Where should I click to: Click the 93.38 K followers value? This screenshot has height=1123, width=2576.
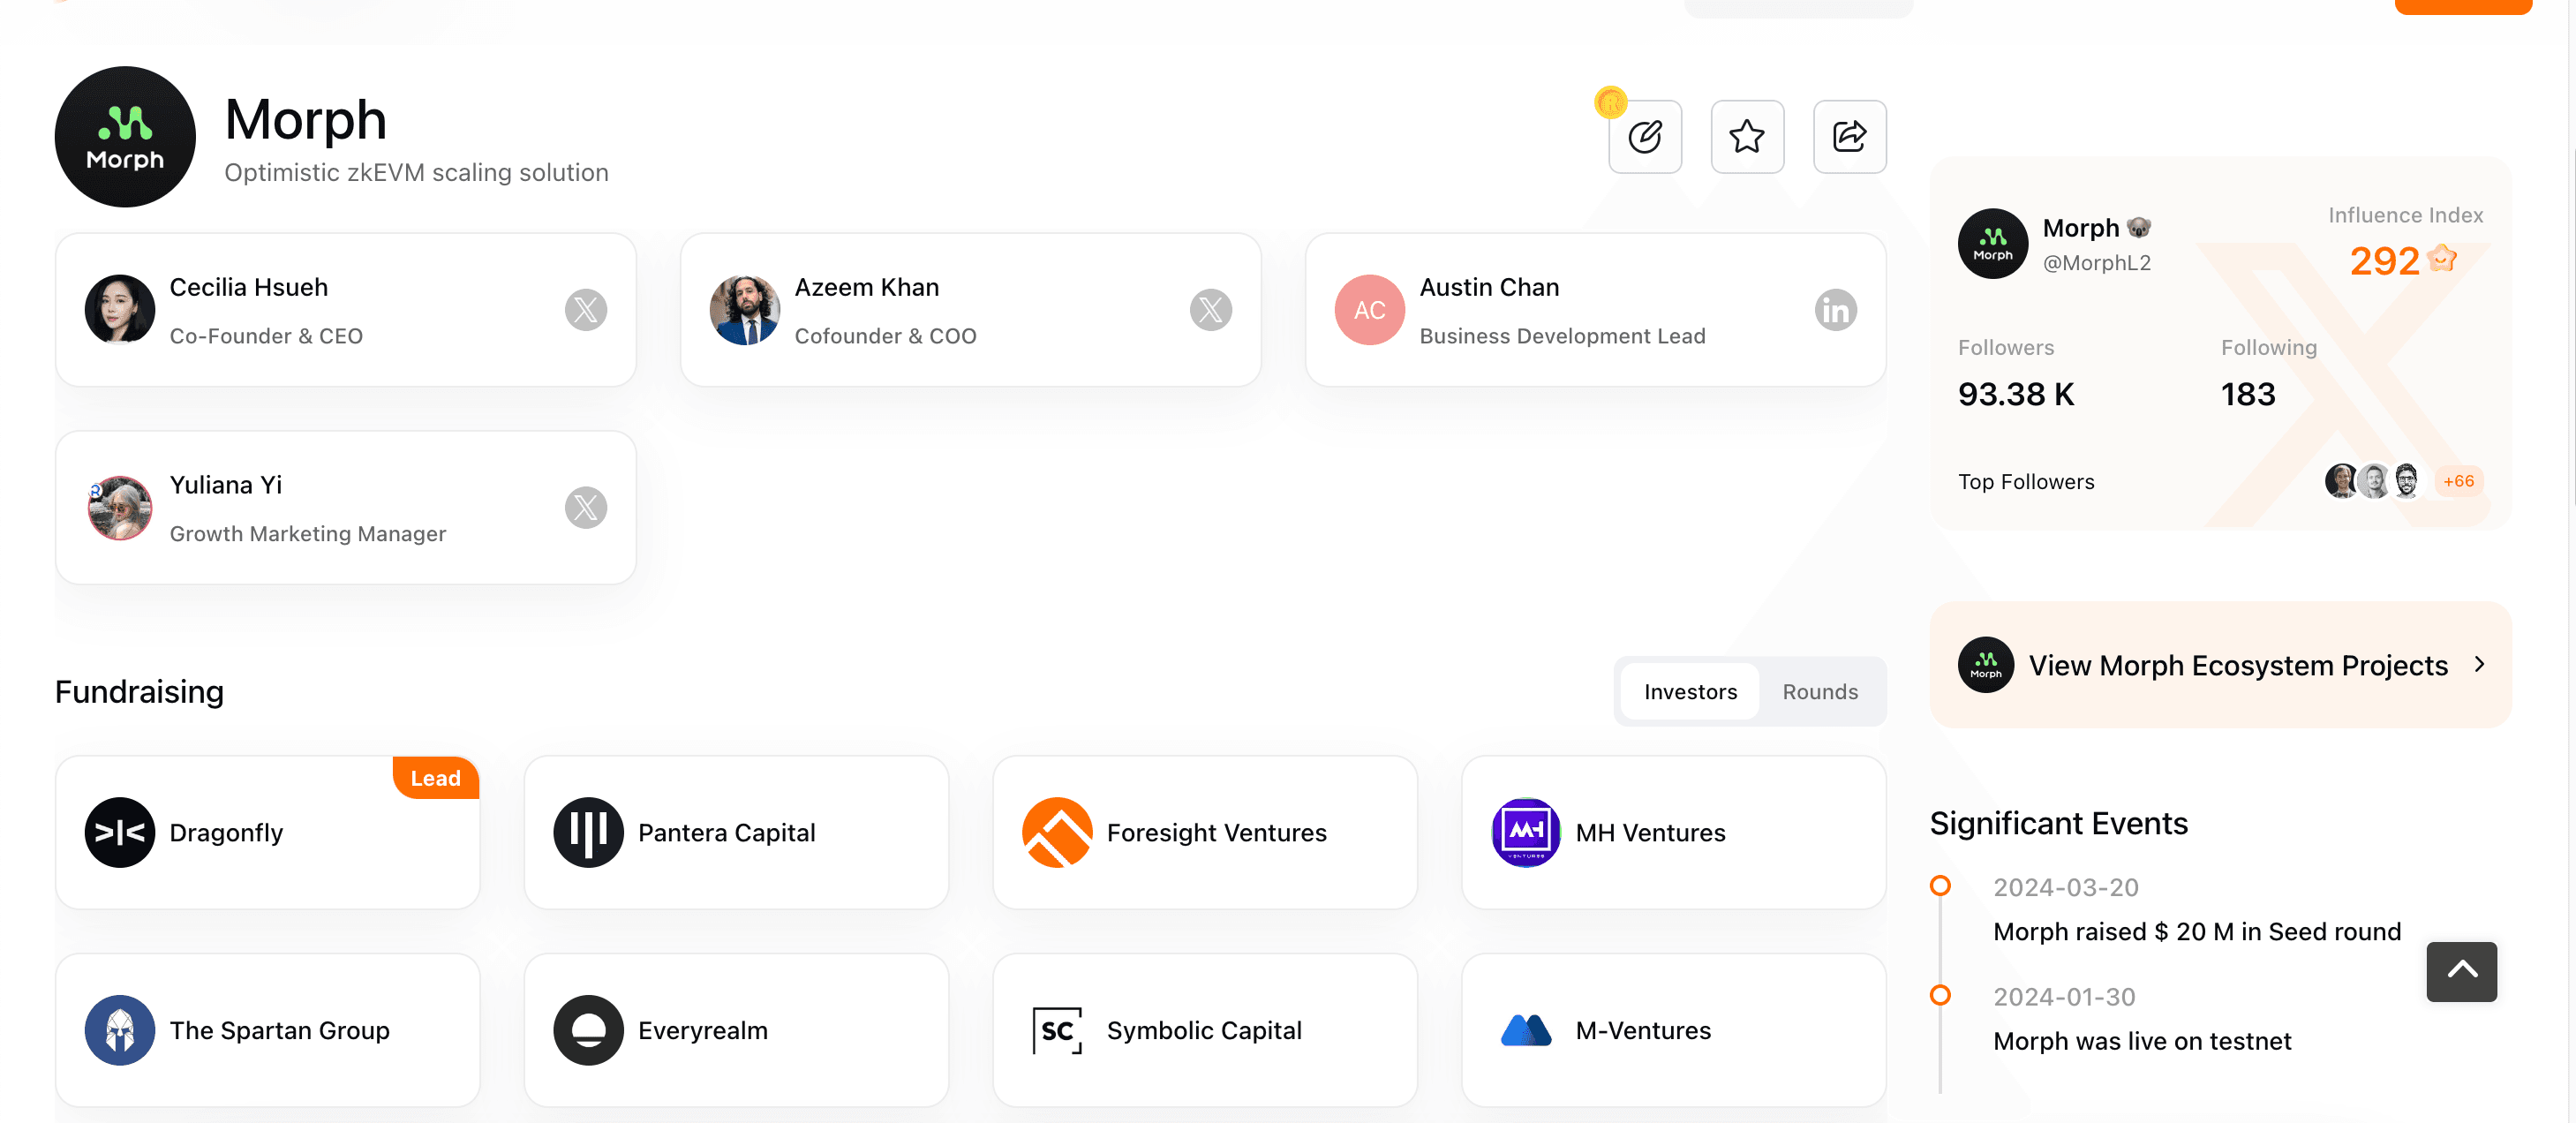point(2016,395)
